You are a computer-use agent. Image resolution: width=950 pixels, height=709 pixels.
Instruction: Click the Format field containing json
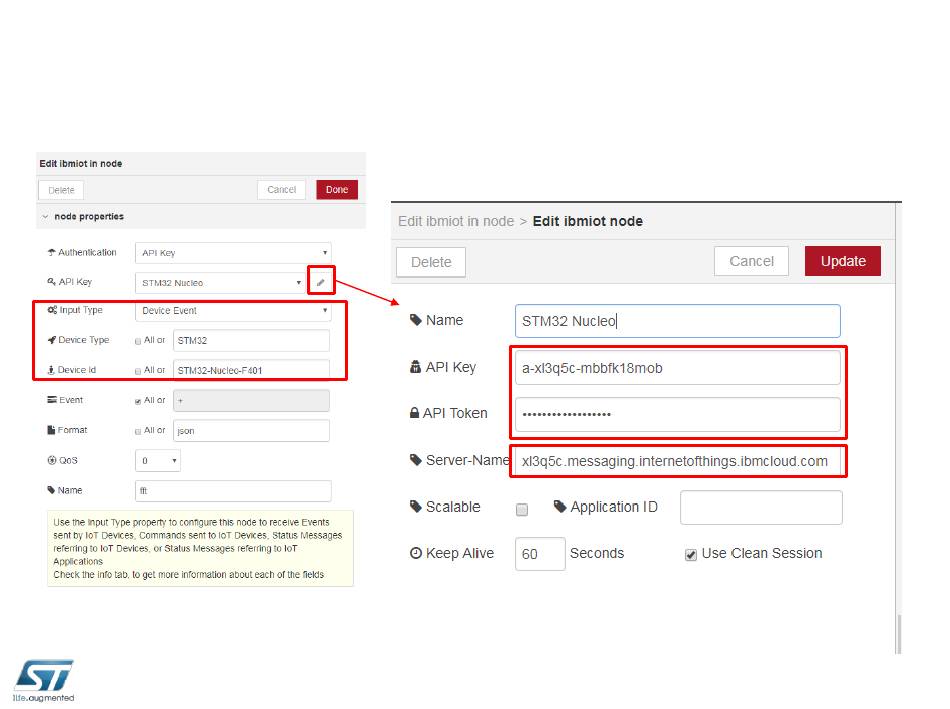point(251,431)
